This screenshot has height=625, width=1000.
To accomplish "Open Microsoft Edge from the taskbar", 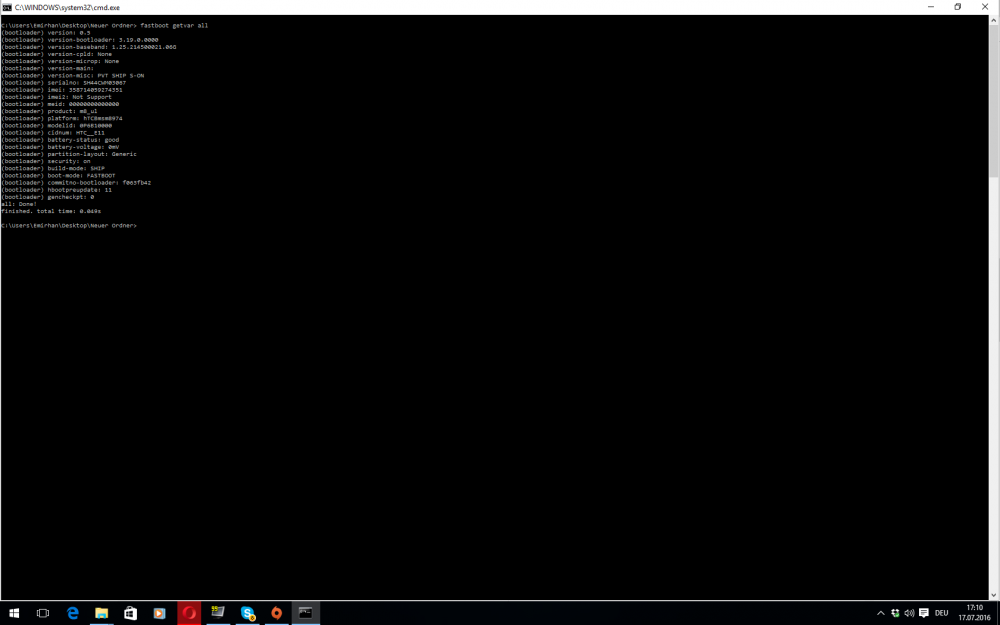I will tap(72, 612).
